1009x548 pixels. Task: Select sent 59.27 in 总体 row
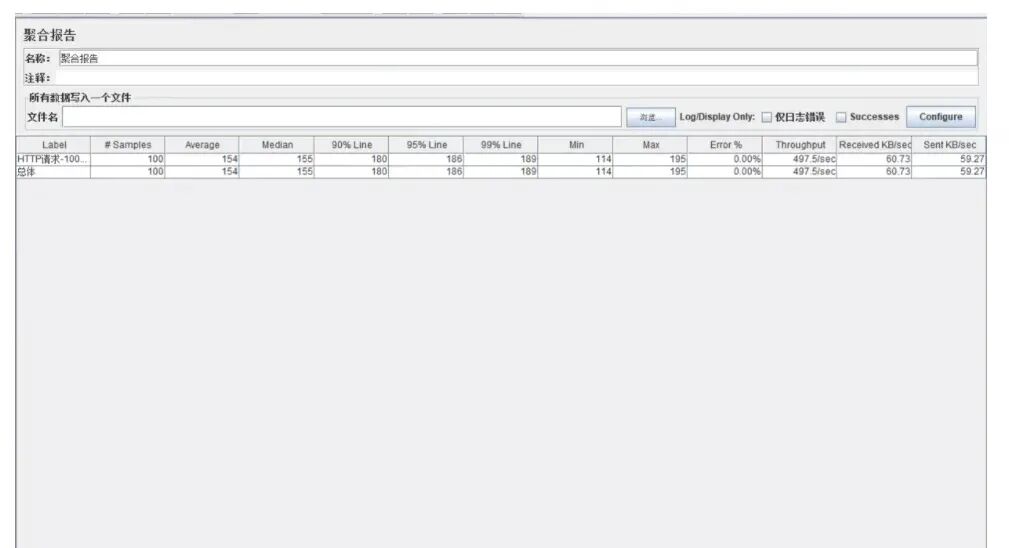[x=949, y=172]
